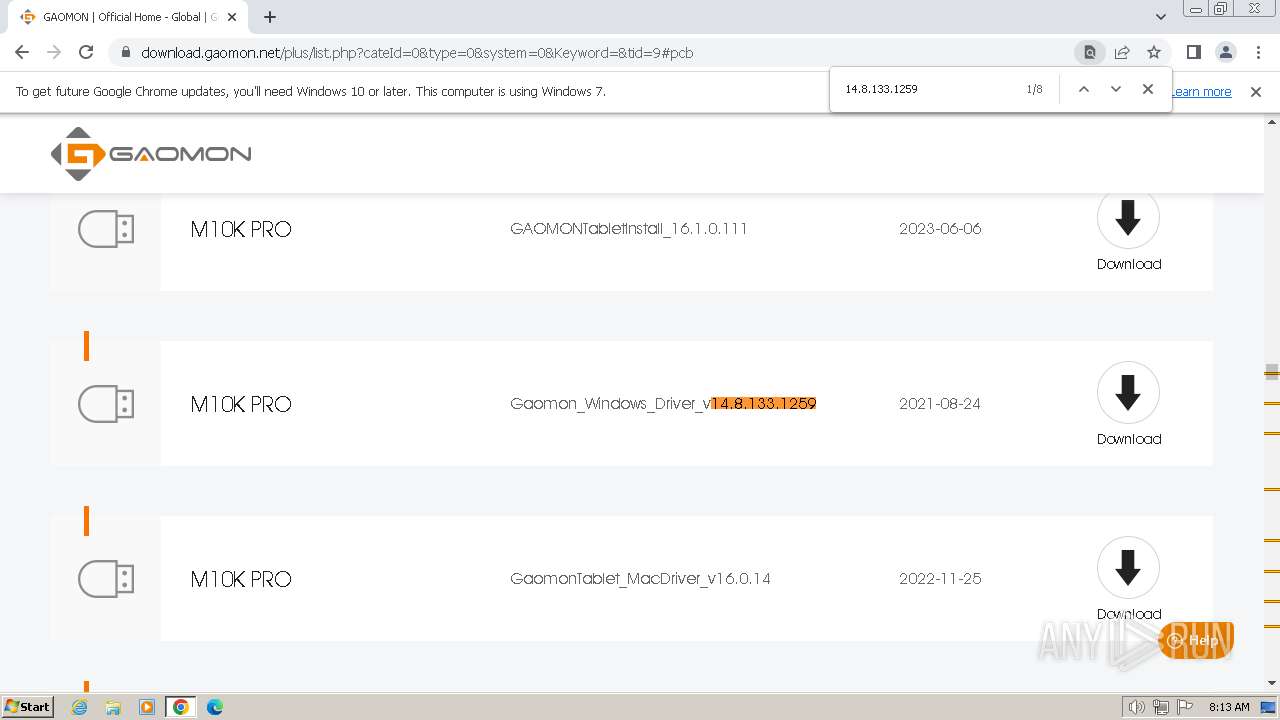
Task: Click the USB icon beside Windows Driver row
Action: [x=106, y=404]
